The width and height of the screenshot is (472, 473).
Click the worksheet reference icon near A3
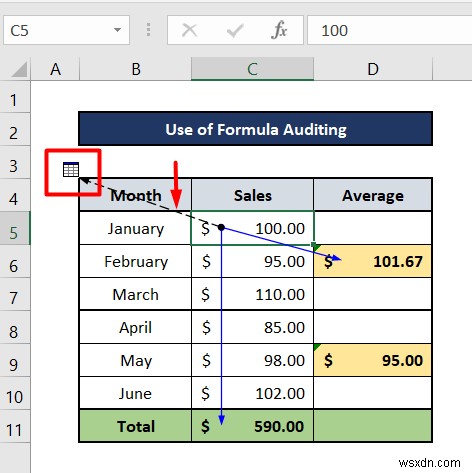(71, 169)
